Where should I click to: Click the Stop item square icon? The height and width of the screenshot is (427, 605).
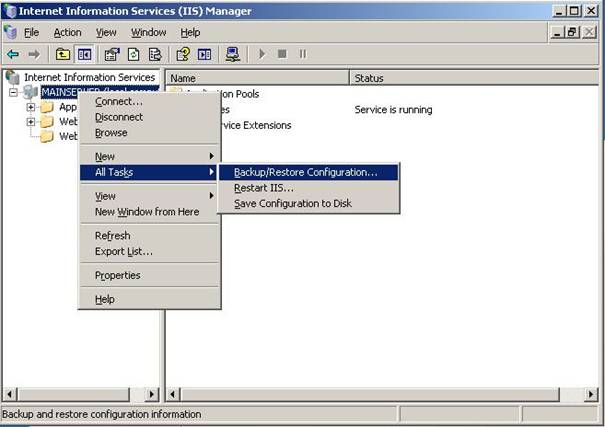pos(282,54)
